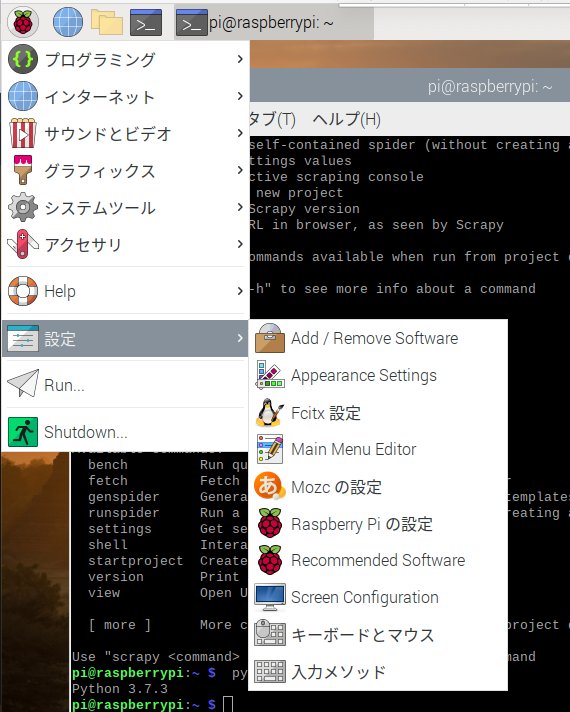Open the ヘルプ(H) terminal menu
Viewport: 570px width, 712px height.
click(x=347, y=119)
